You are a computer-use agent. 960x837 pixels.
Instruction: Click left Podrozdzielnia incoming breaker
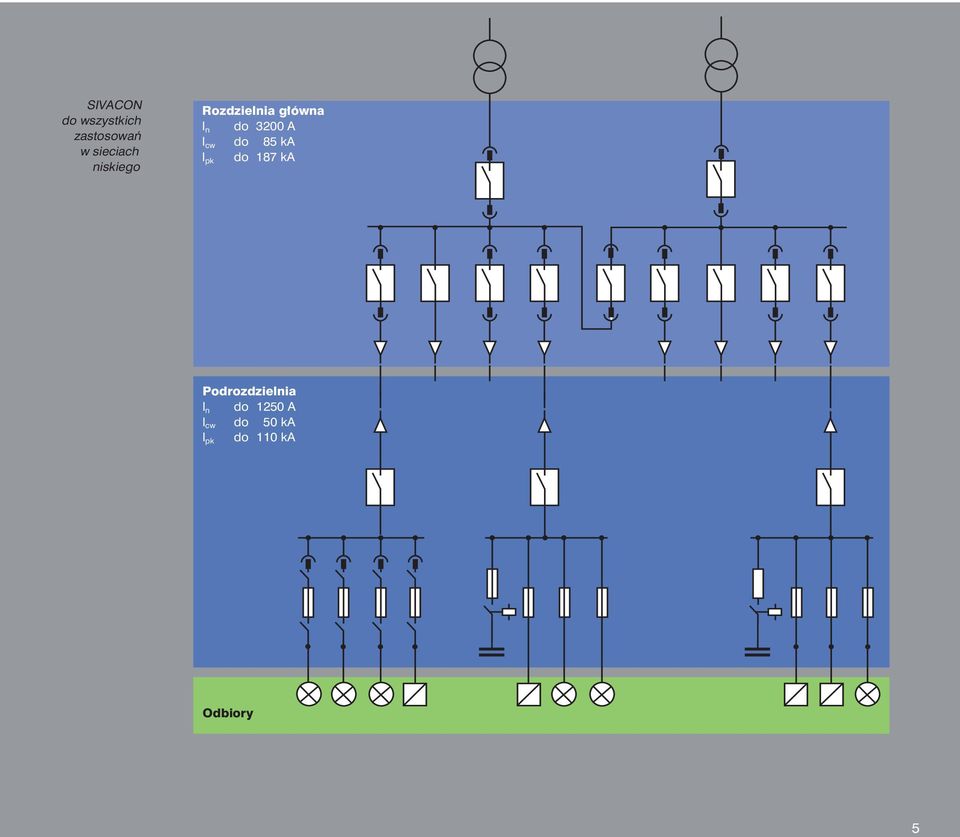pyautogui.click(x=380, y=487)
